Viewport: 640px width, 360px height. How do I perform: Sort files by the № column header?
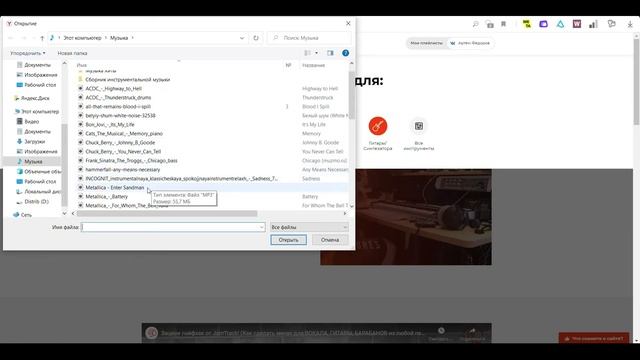coord(288,65)
